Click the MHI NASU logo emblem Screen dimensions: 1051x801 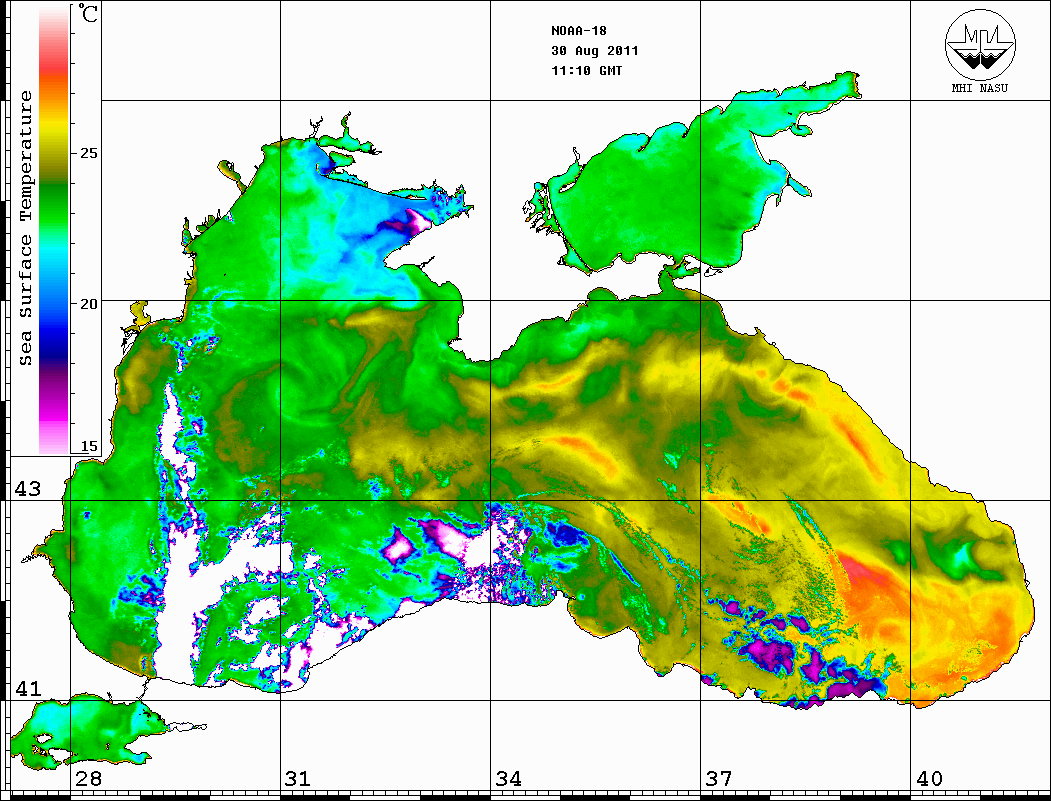980,44
